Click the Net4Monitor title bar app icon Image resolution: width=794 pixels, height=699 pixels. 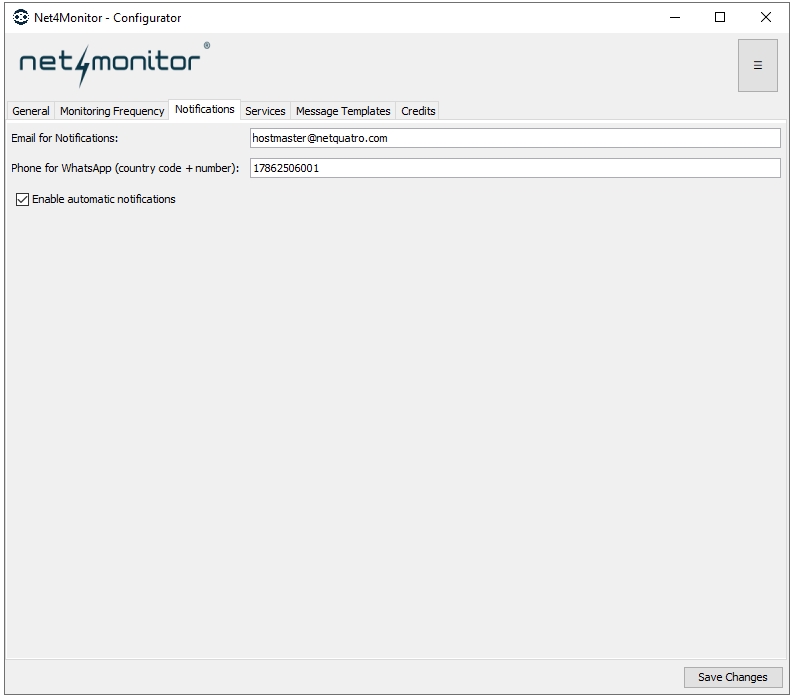(21, 17)
